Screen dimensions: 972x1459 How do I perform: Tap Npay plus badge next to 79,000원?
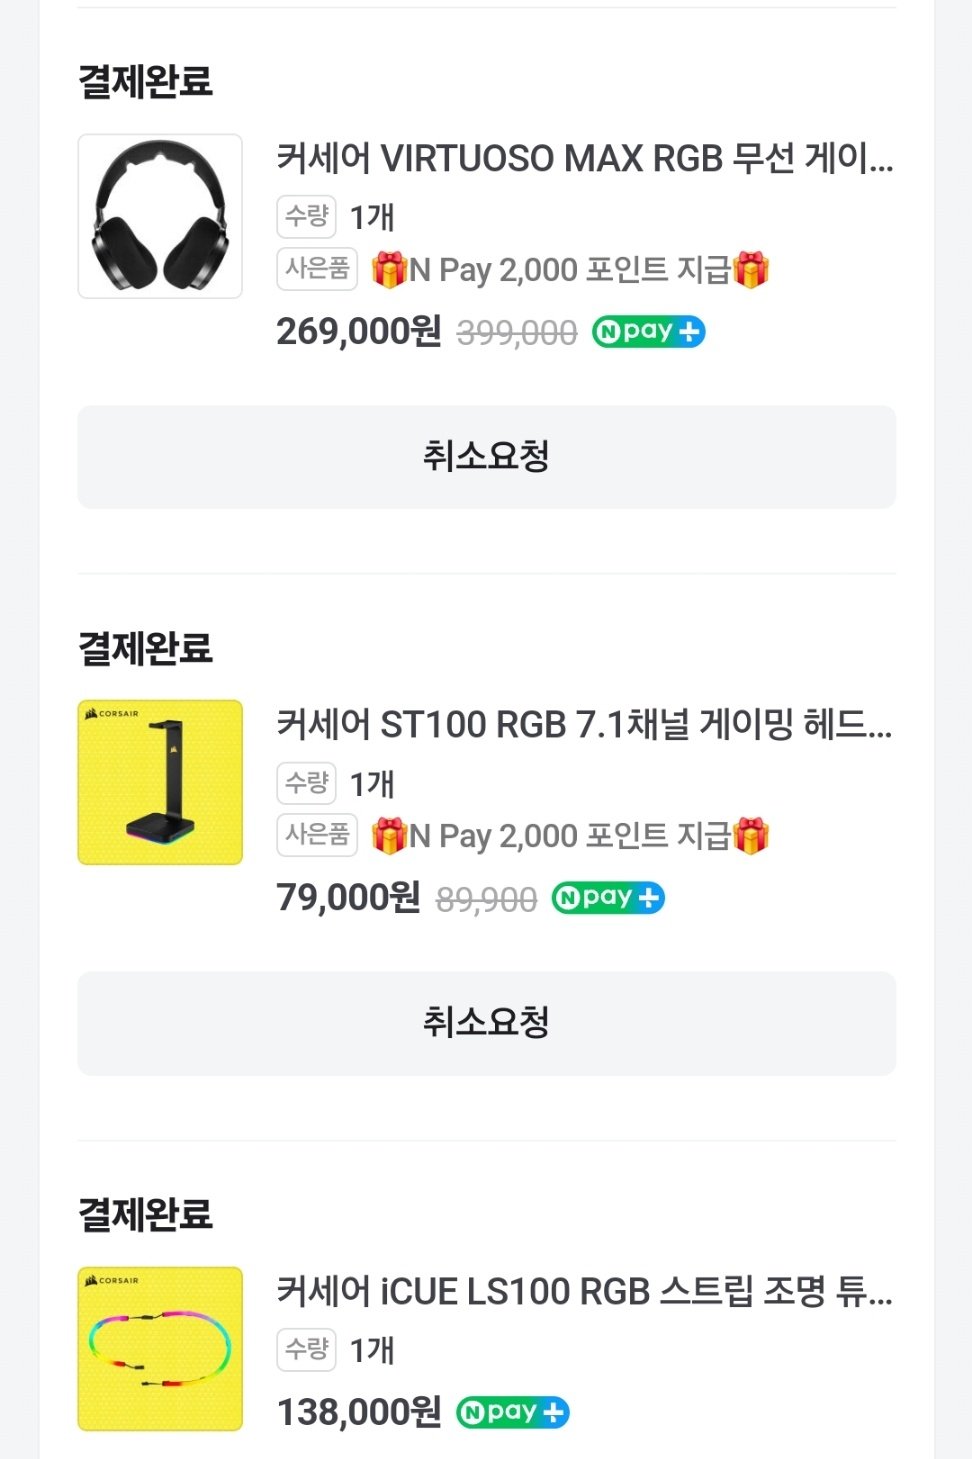608,898
